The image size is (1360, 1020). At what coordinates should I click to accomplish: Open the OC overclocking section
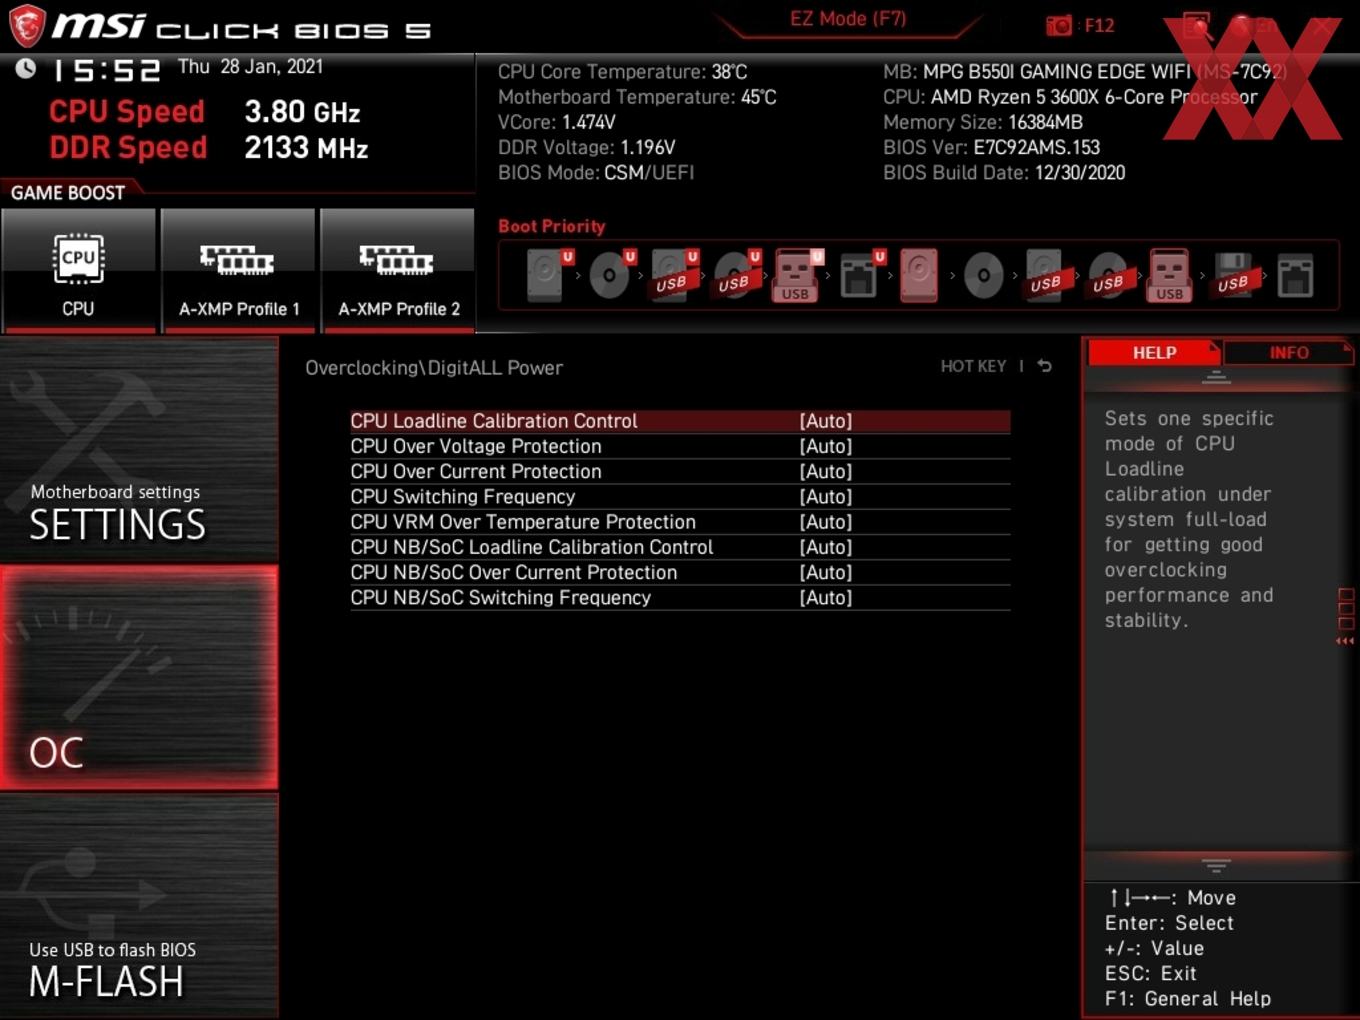point(139,677)
